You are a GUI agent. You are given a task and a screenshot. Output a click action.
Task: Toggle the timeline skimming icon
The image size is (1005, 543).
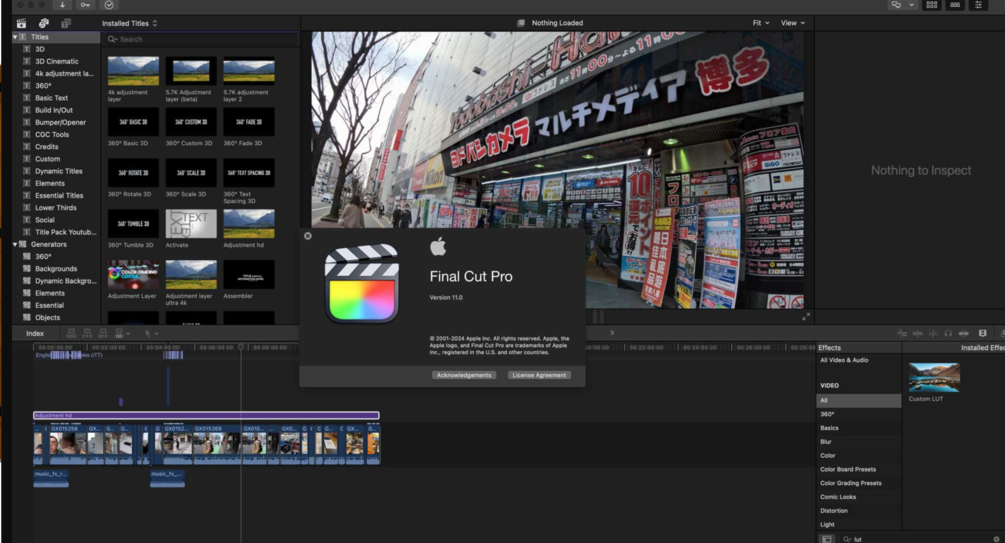(917, 333)
